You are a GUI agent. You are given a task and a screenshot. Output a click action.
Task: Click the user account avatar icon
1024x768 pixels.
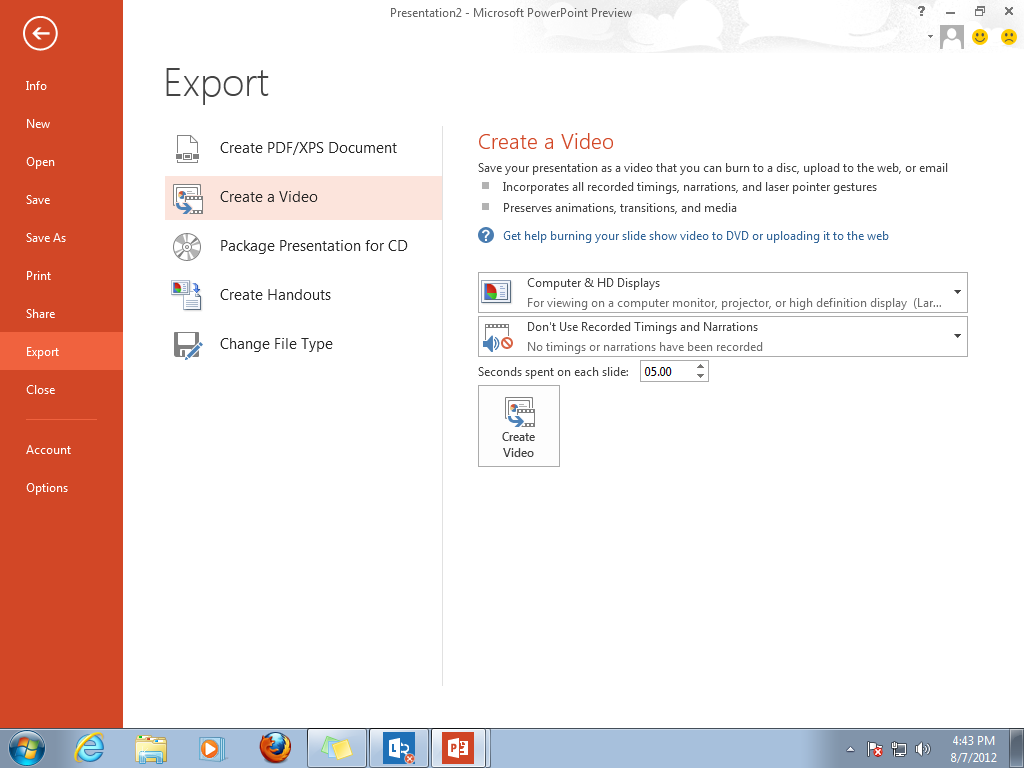coord(952,37)
